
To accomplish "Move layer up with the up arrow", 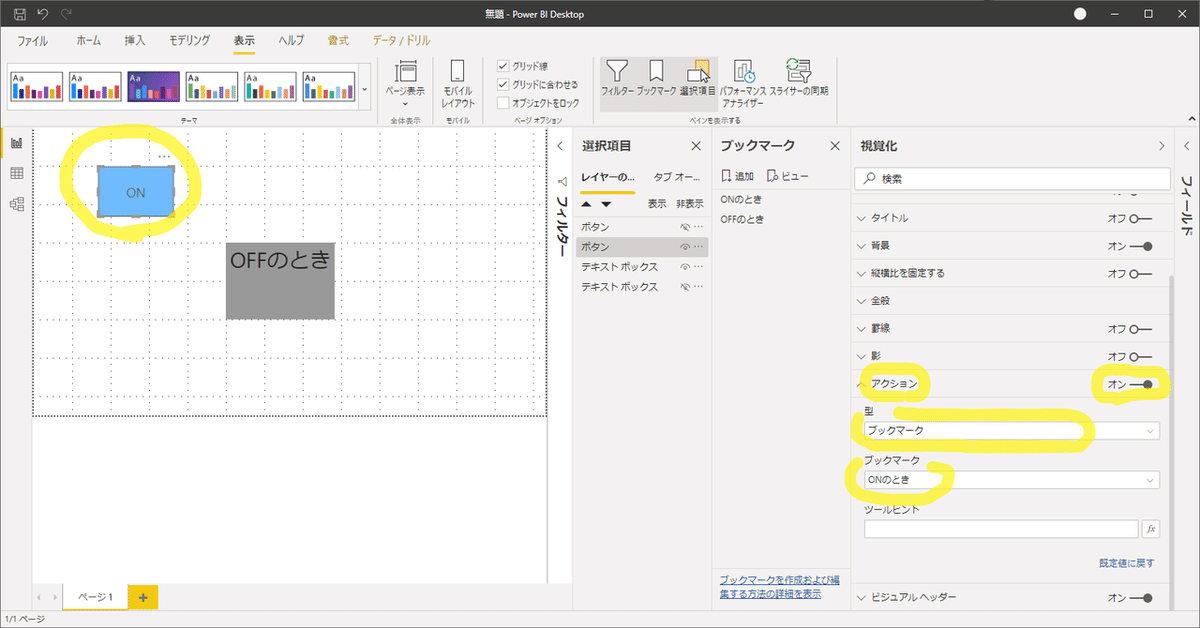I will 588,203.
